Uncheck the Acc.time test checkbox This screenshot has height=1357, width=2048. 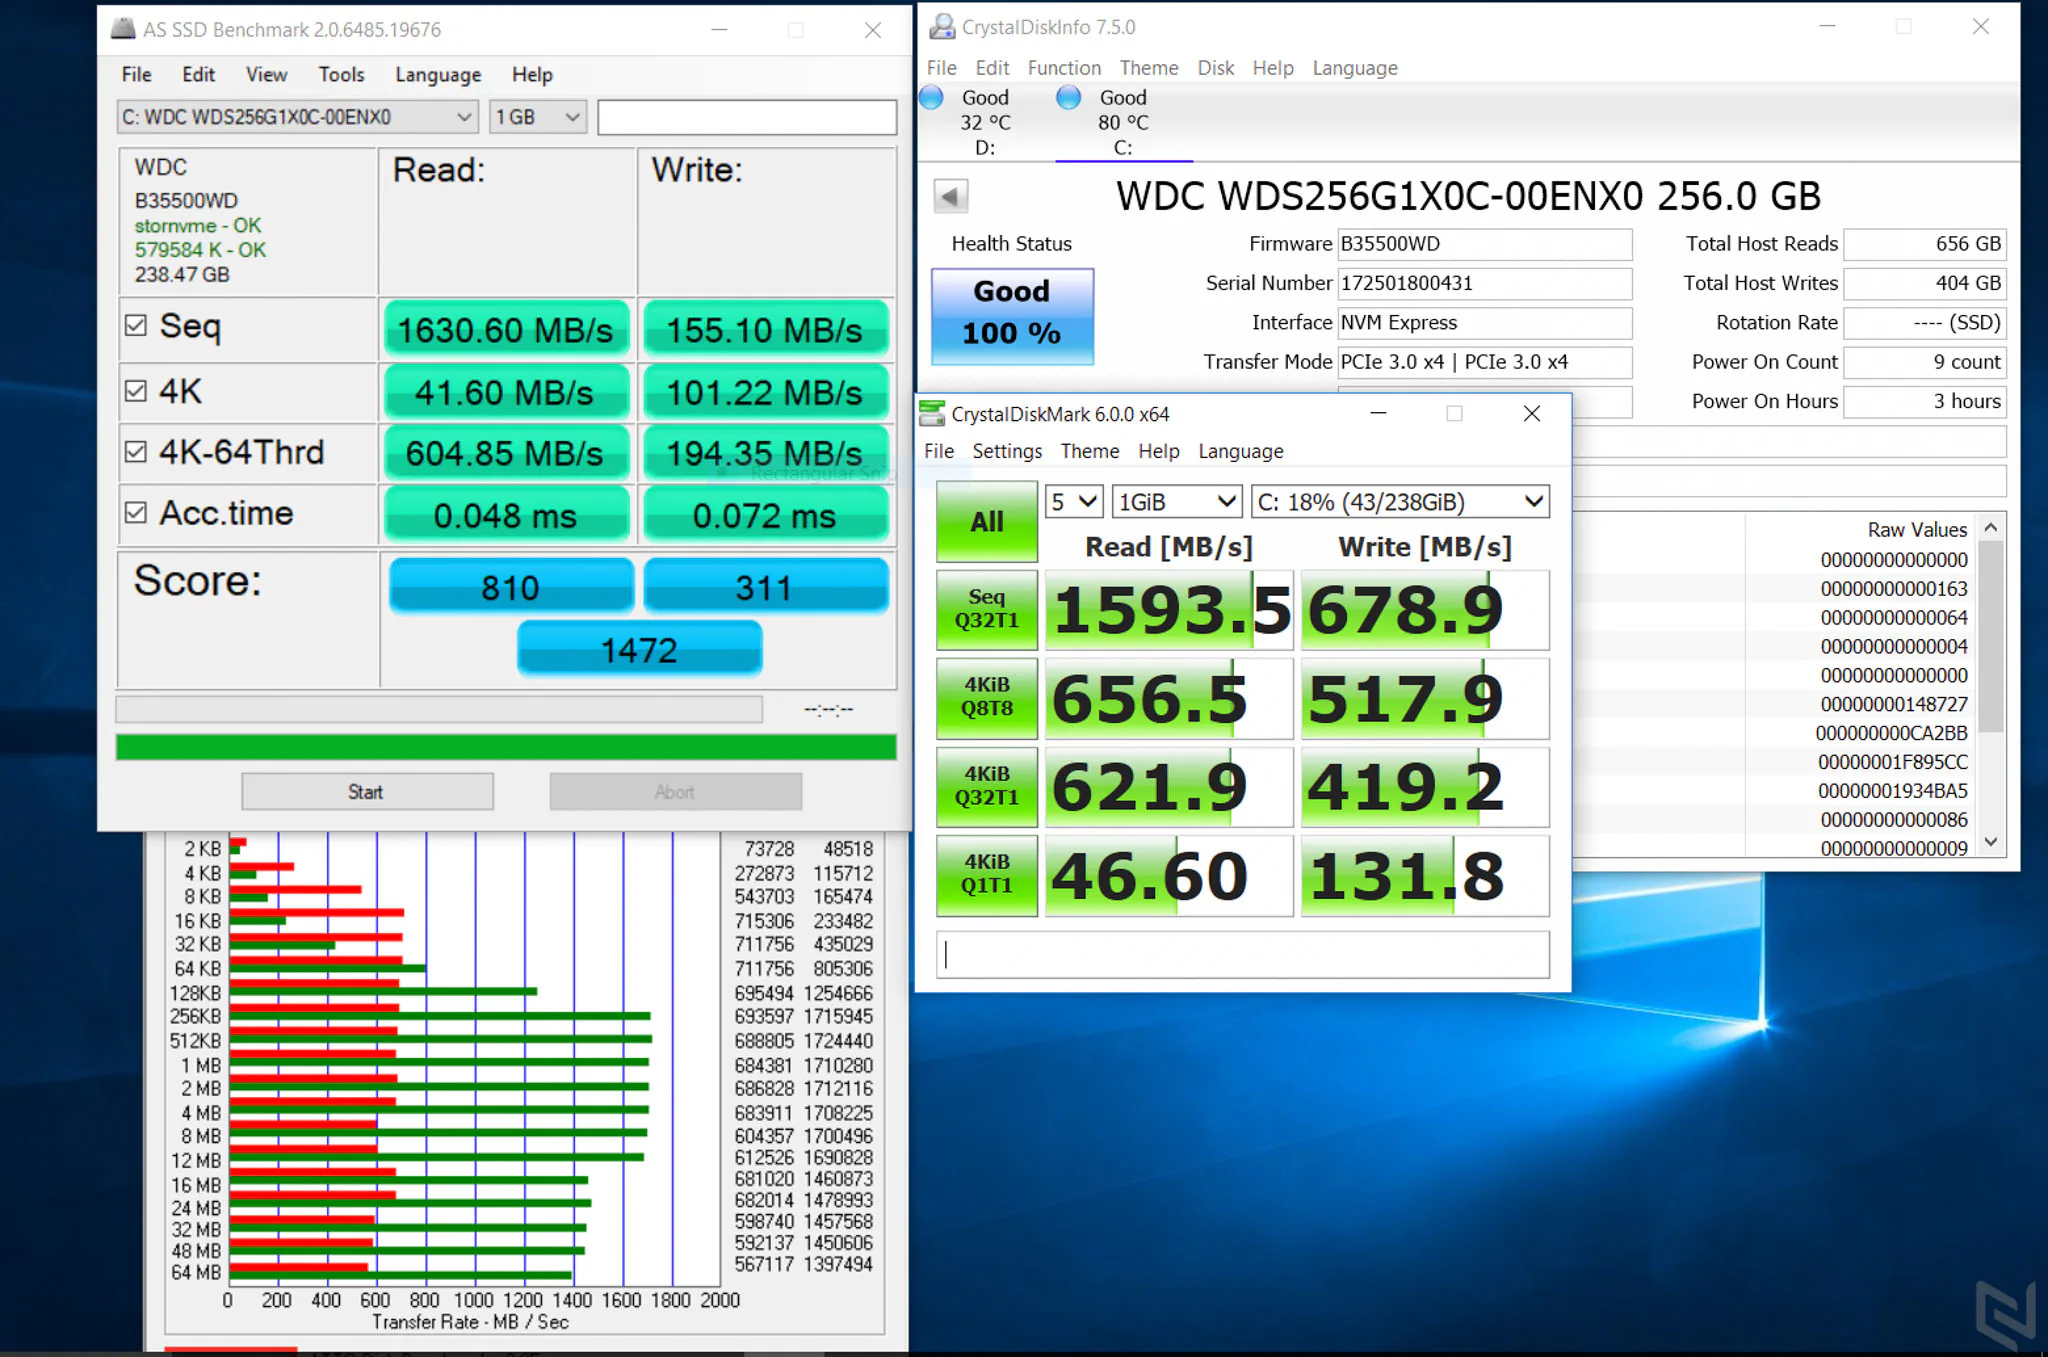136,512
